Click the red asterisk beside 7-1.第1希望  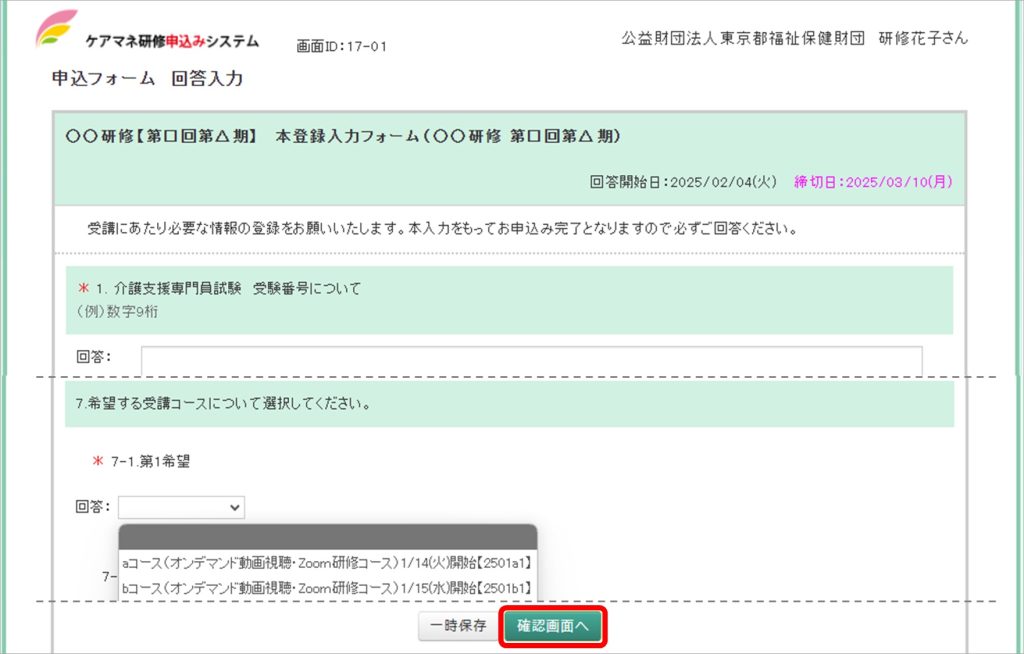(x=98, y=462)
